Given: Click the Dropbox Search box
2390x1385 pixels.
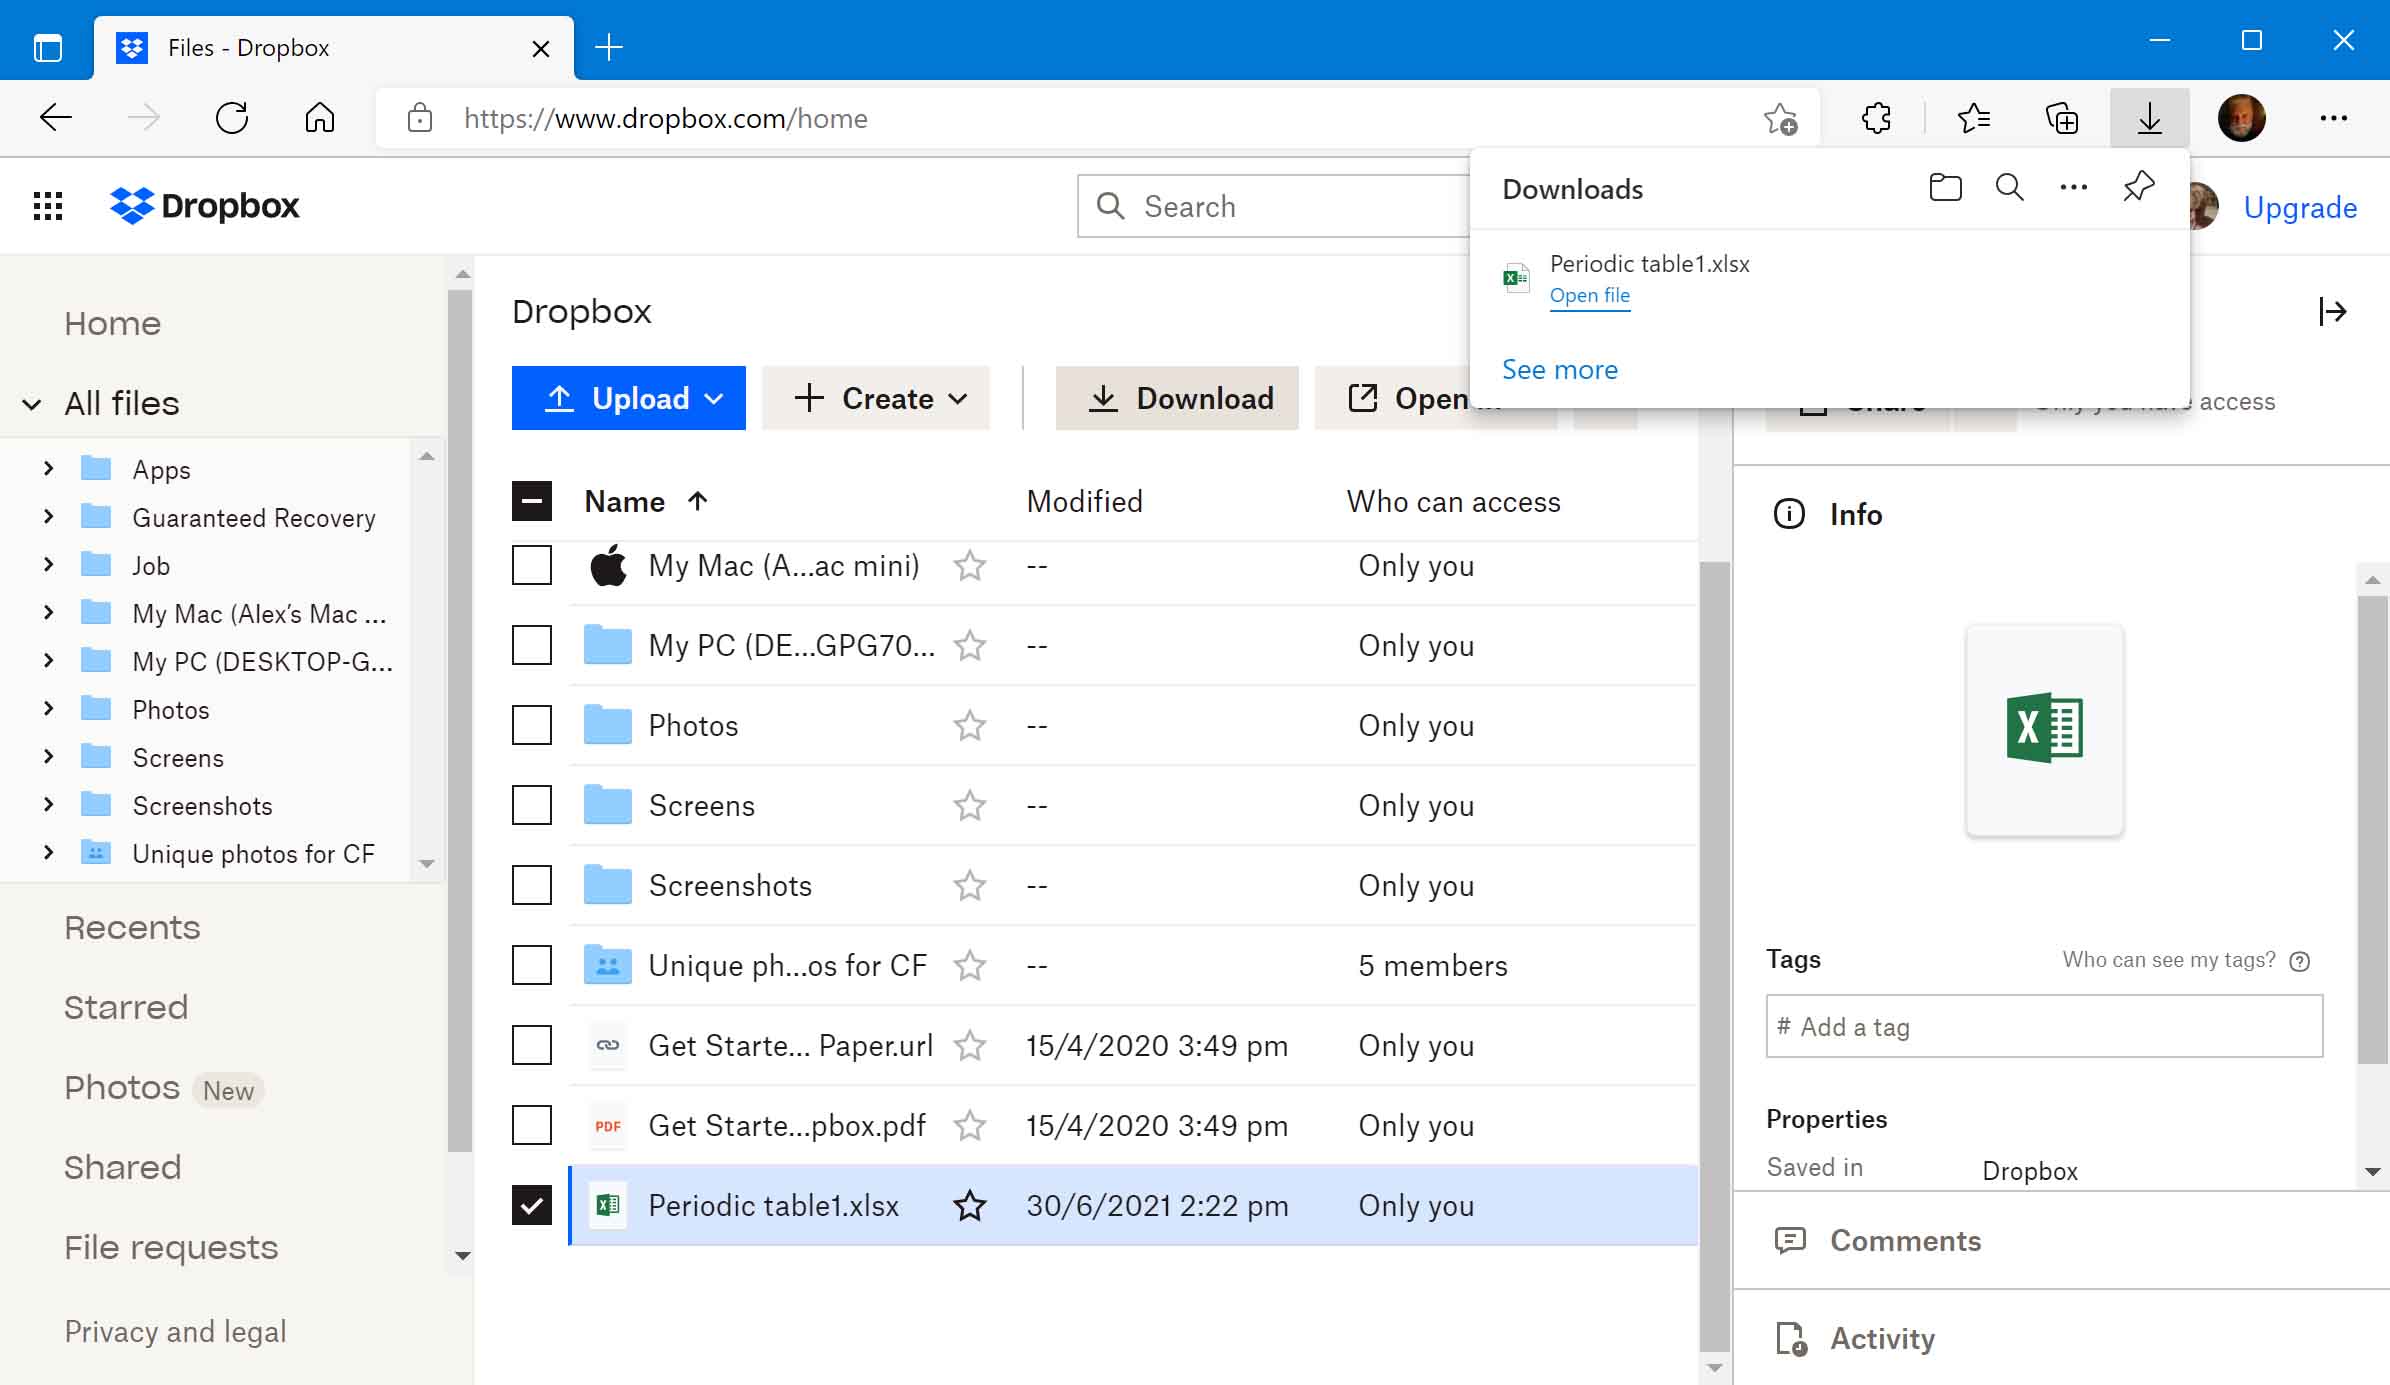Looking at the screenshot, I should click(1272, 206).
